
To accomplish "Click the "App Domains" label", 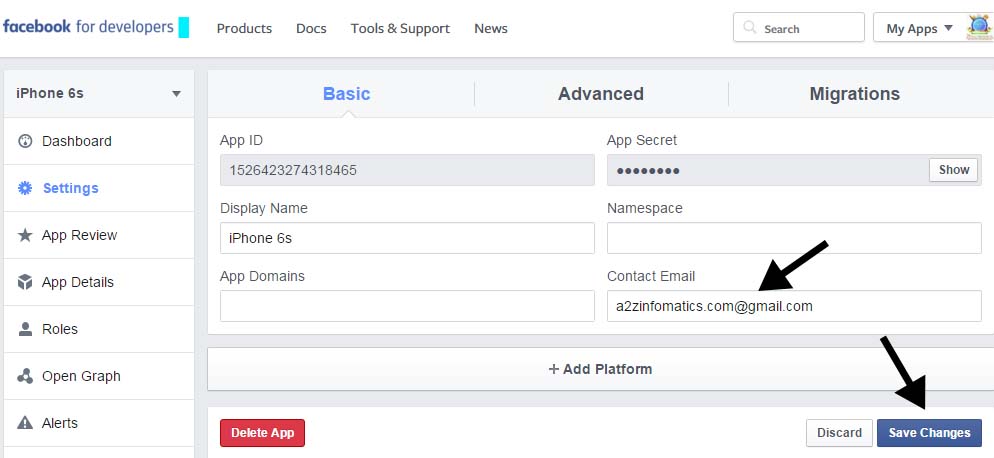I will [262, 276].
